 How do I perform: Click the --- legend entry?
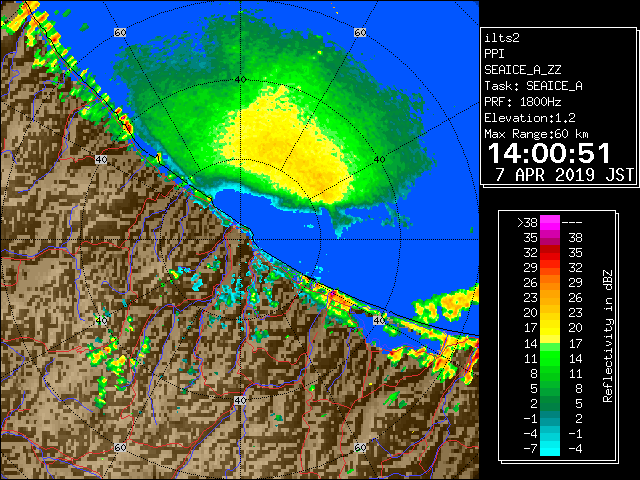[x=572, y=223]
